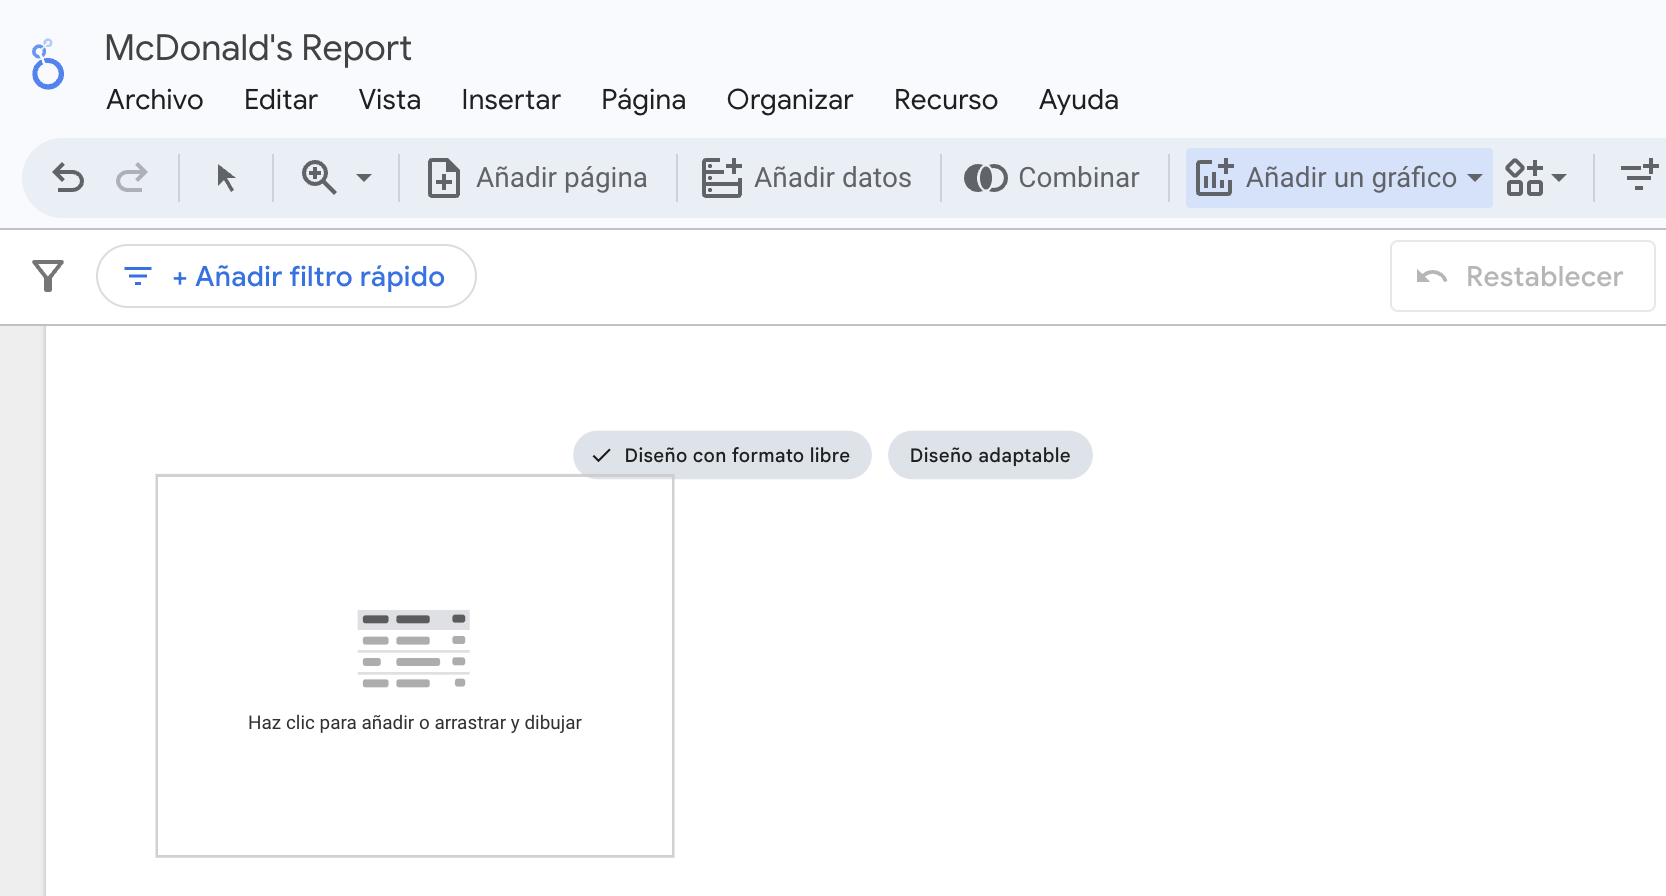1666x896 pixels.
Task: Click the Añadir filtro rápido button
Action: tap(286, 276)
